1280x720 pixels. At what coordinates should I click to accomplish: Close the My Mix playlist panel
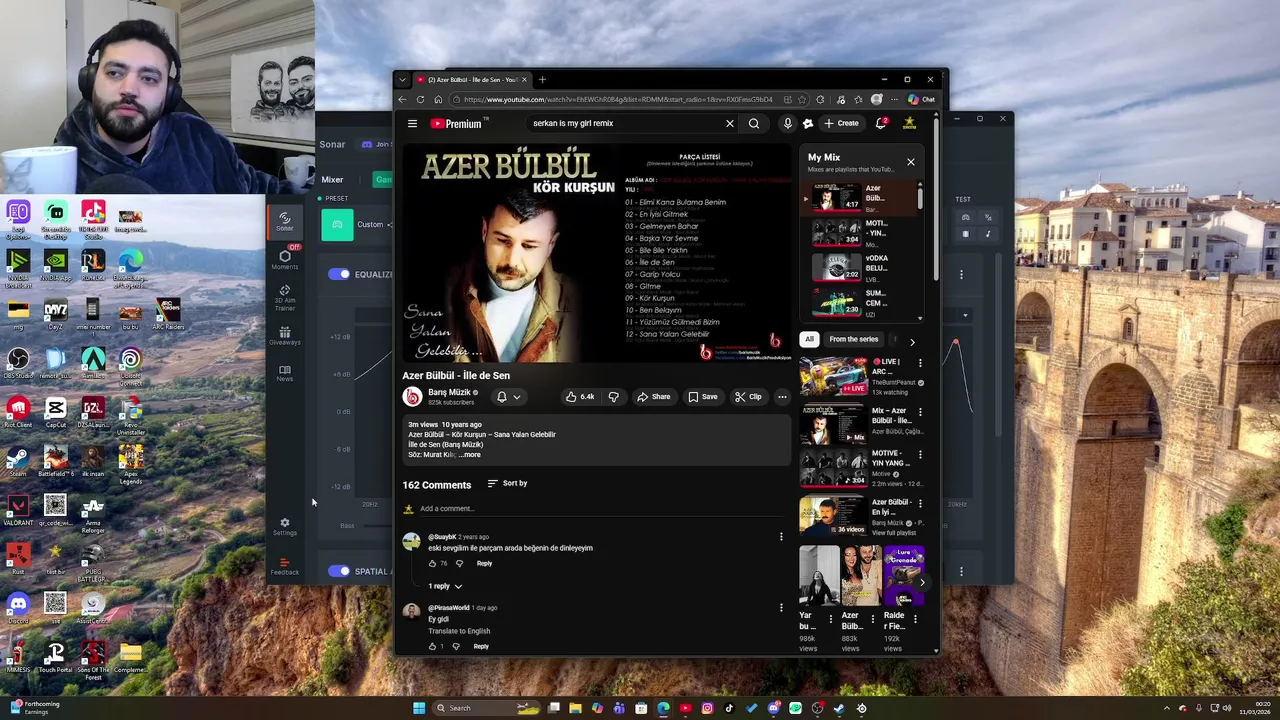[x=911, y=162]
